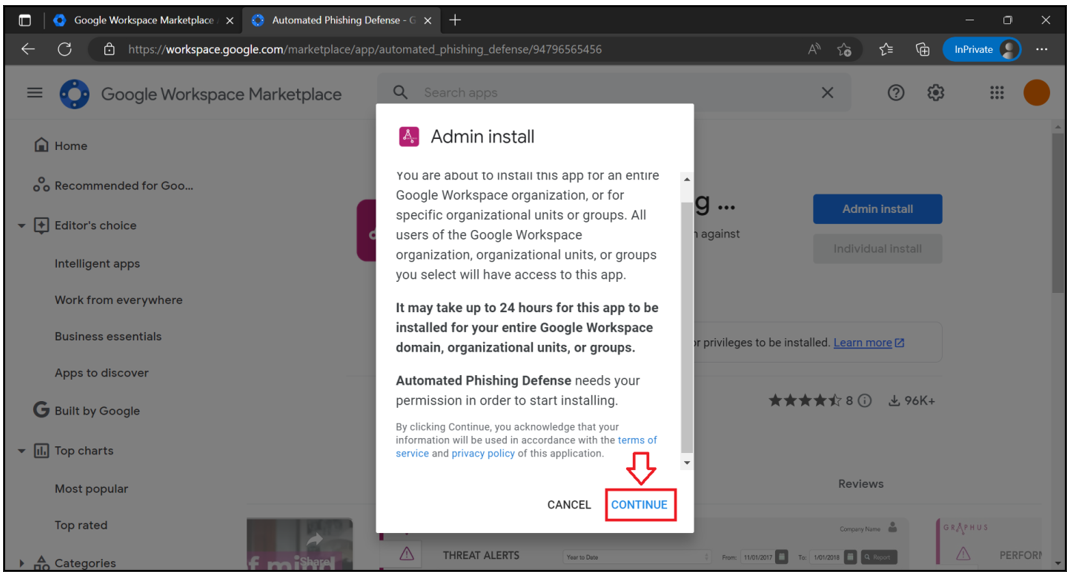Focus the Search apps input field
This screenshot has height=577, width=1072.
click(x=615, y=92)
